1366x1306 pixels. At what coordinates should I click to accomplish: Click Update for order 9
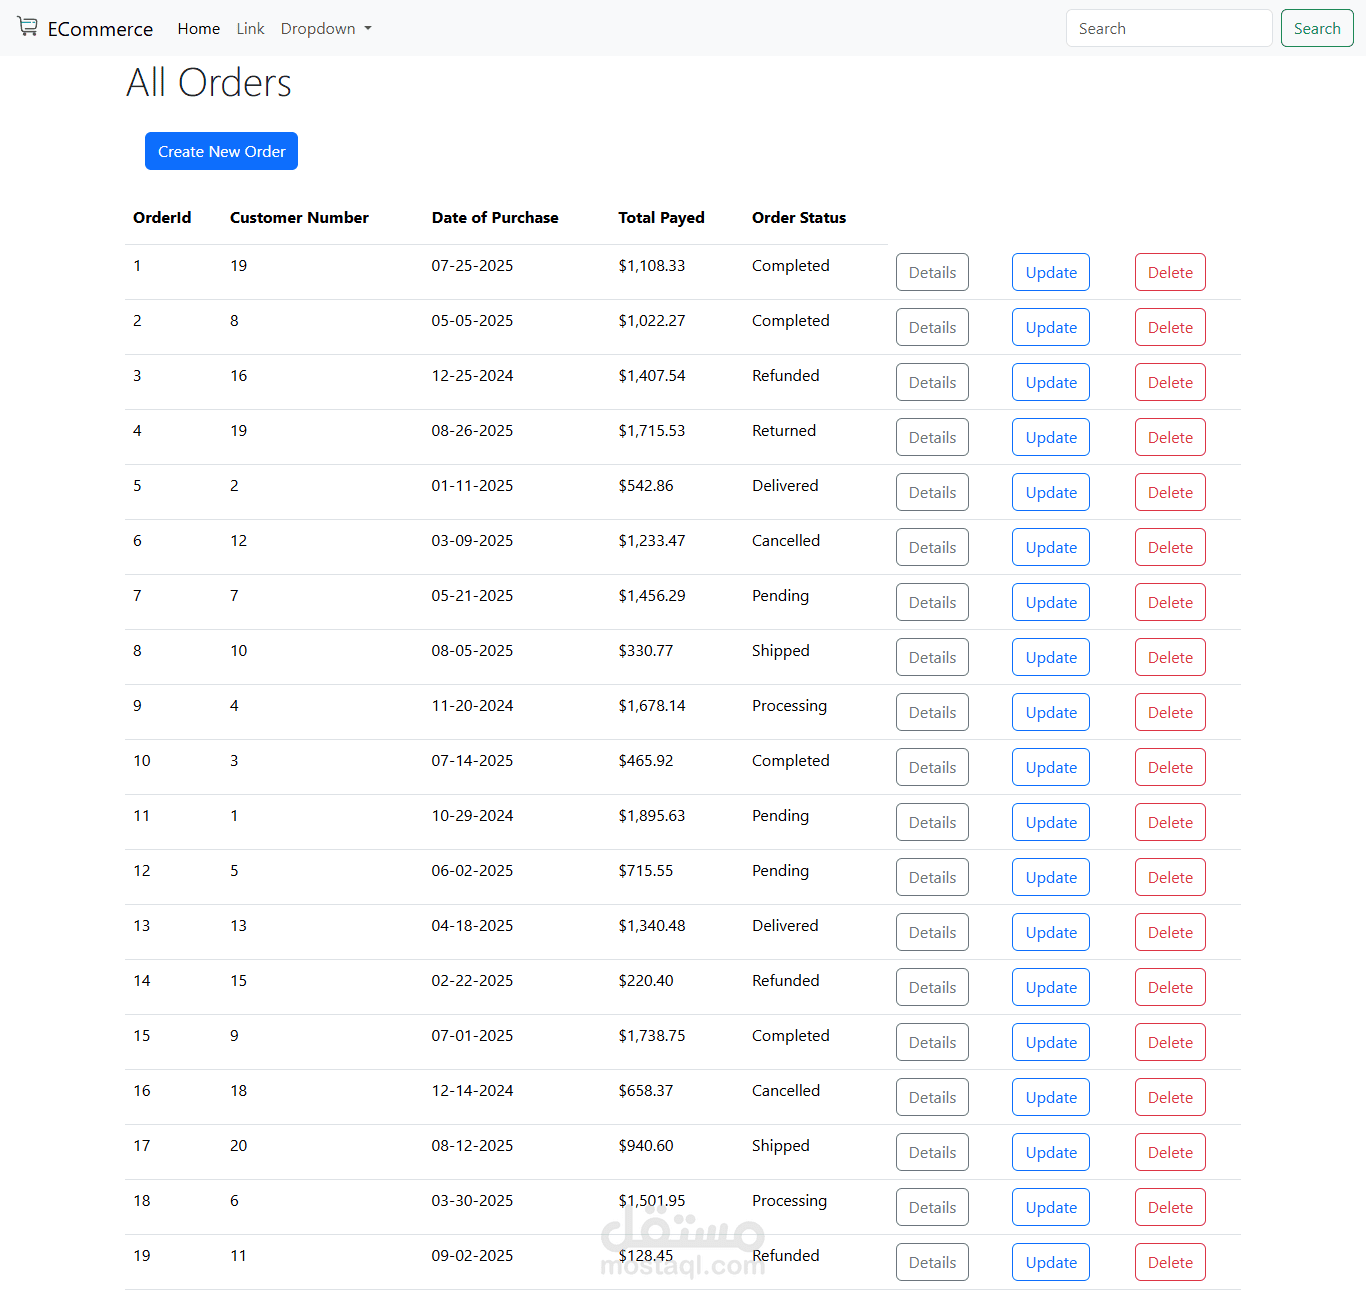tap(1050, 713)
